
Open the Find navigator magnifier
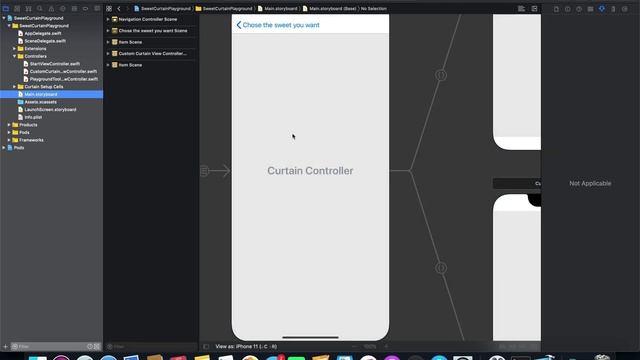tap(40, 9)
